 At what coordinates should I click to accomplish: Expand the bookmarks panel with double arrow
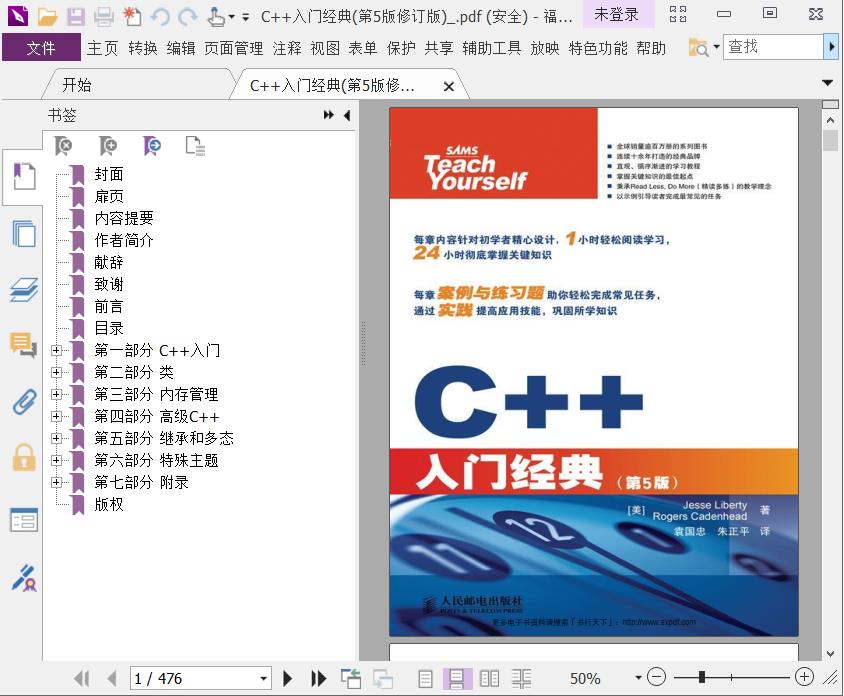(x=328, y=115)
